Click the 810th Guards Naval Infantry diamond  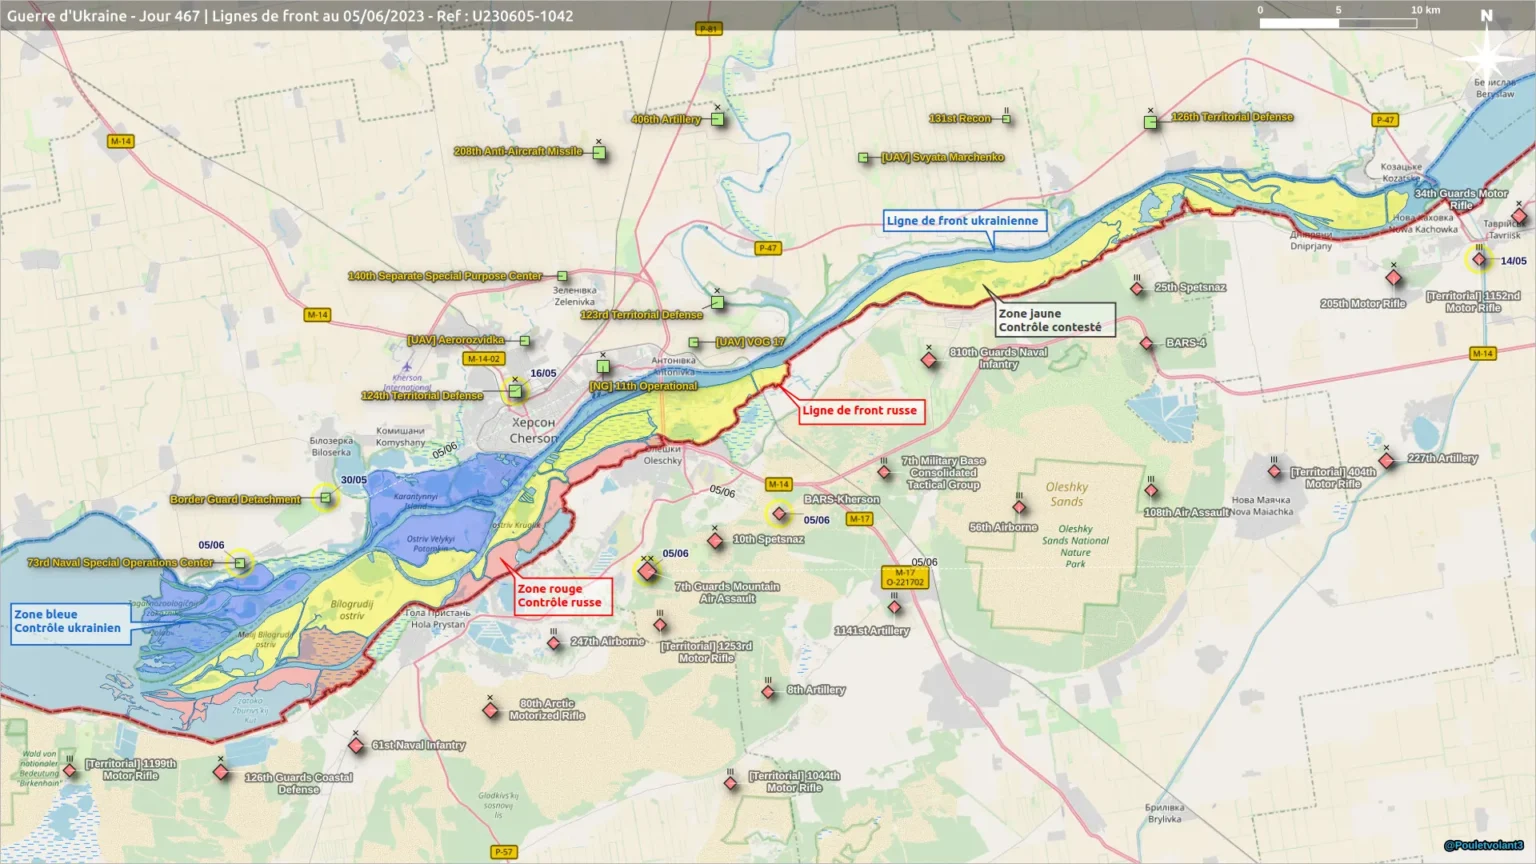pos(929,359)
